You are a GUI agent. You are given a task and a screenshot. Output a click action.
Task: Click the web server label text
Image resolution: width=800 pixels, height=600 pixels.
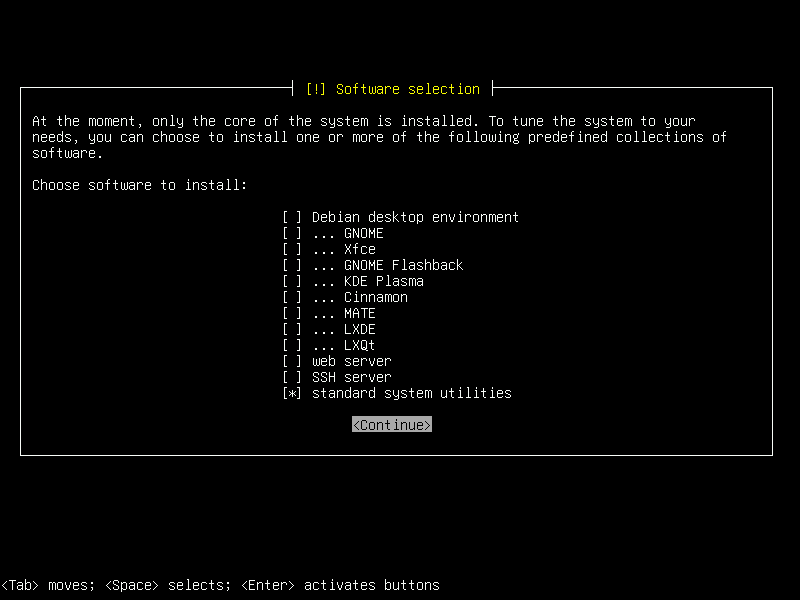351,361
